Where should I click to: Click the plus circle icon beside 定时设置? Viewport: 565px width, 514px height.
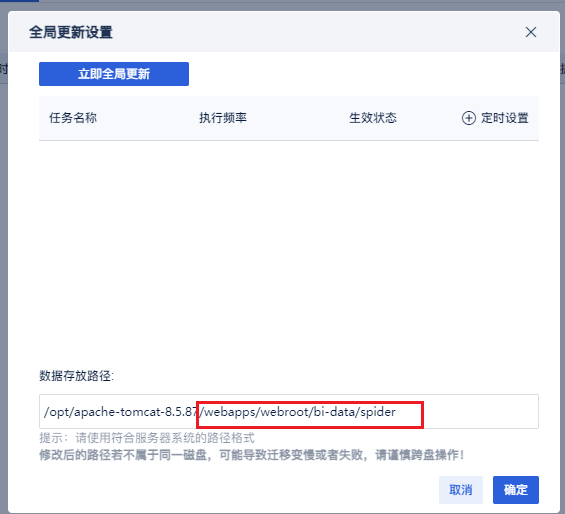(468, 118)
